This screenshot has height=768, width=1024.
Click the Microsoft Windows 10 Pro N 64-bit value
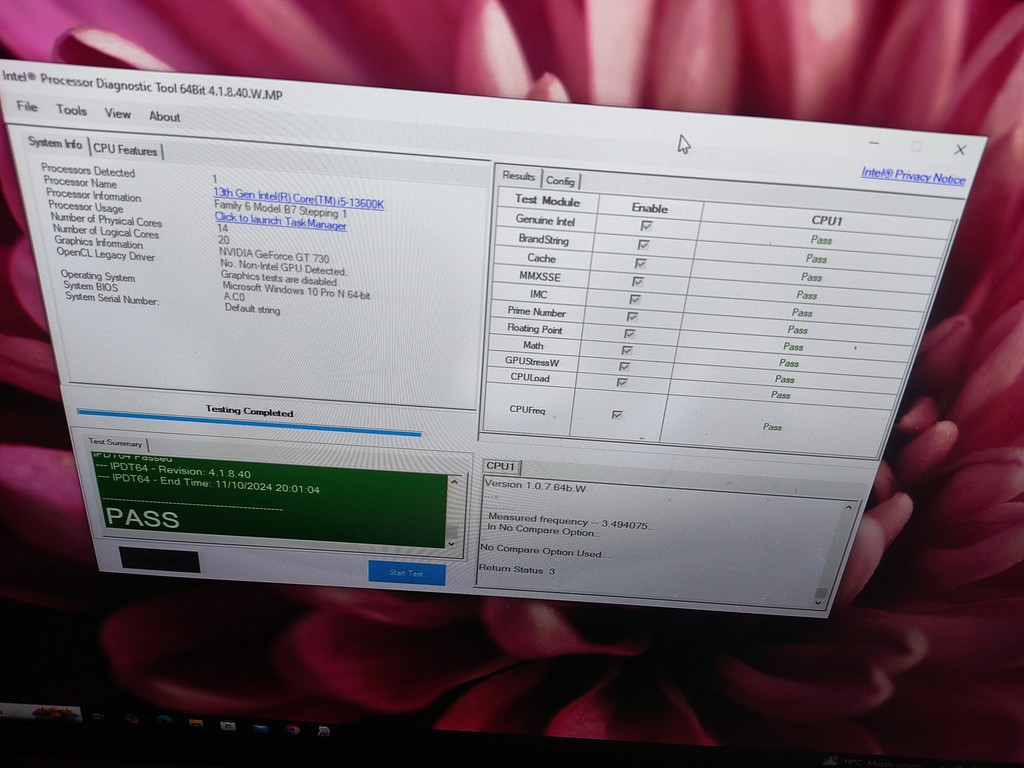click(296, 292)
